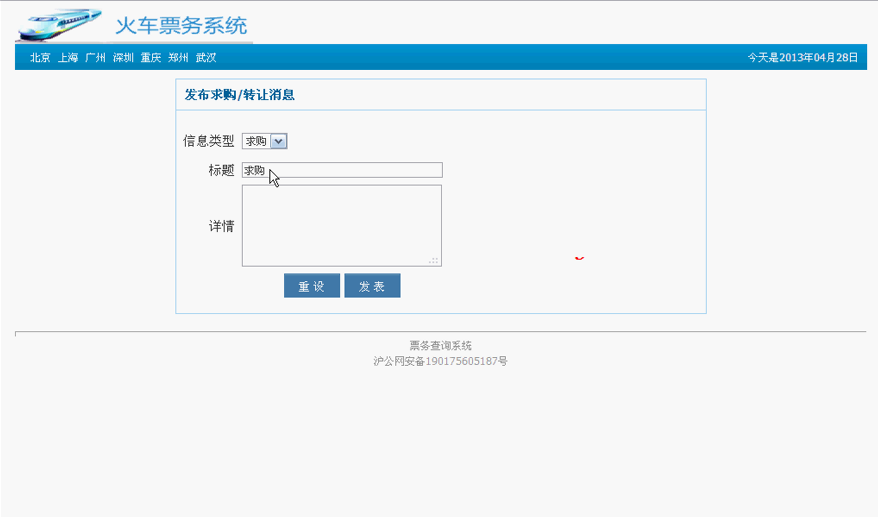
Task: Click the 发表 submit button
Action: tap(372, 286)
